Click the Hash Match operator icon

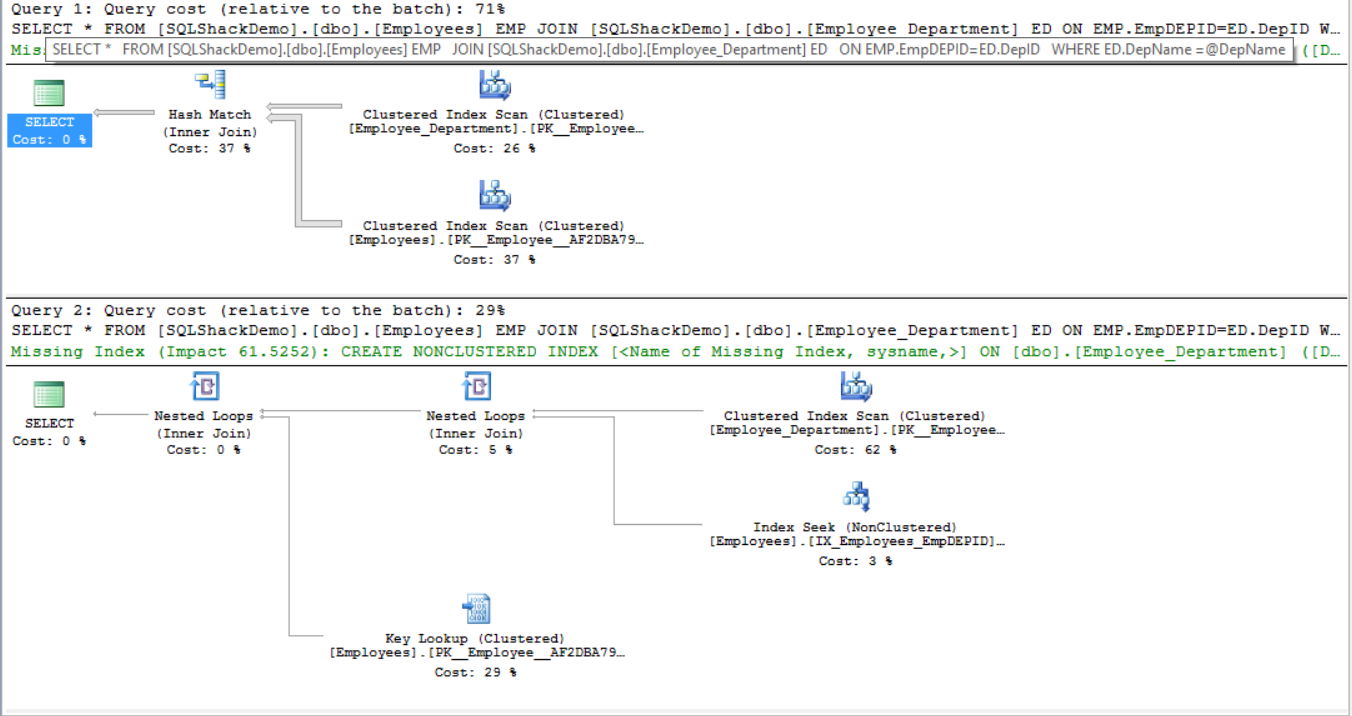click(210, 86)
